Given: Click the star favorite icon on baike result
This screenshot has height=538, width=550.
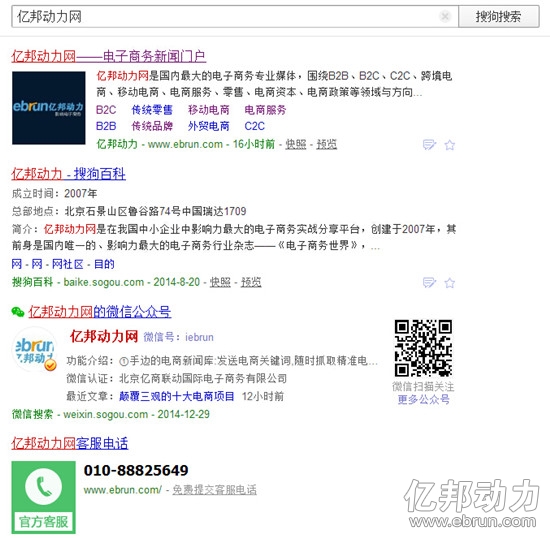Looking at the screenshot, I should (x=450, y=283).
